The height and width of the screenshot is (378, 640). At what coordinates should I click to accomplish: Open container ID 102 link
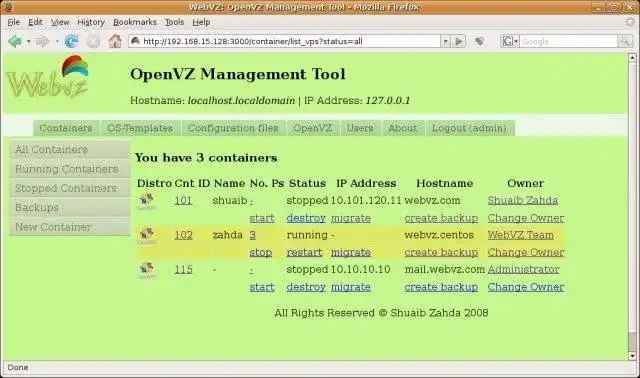[184, 235]
